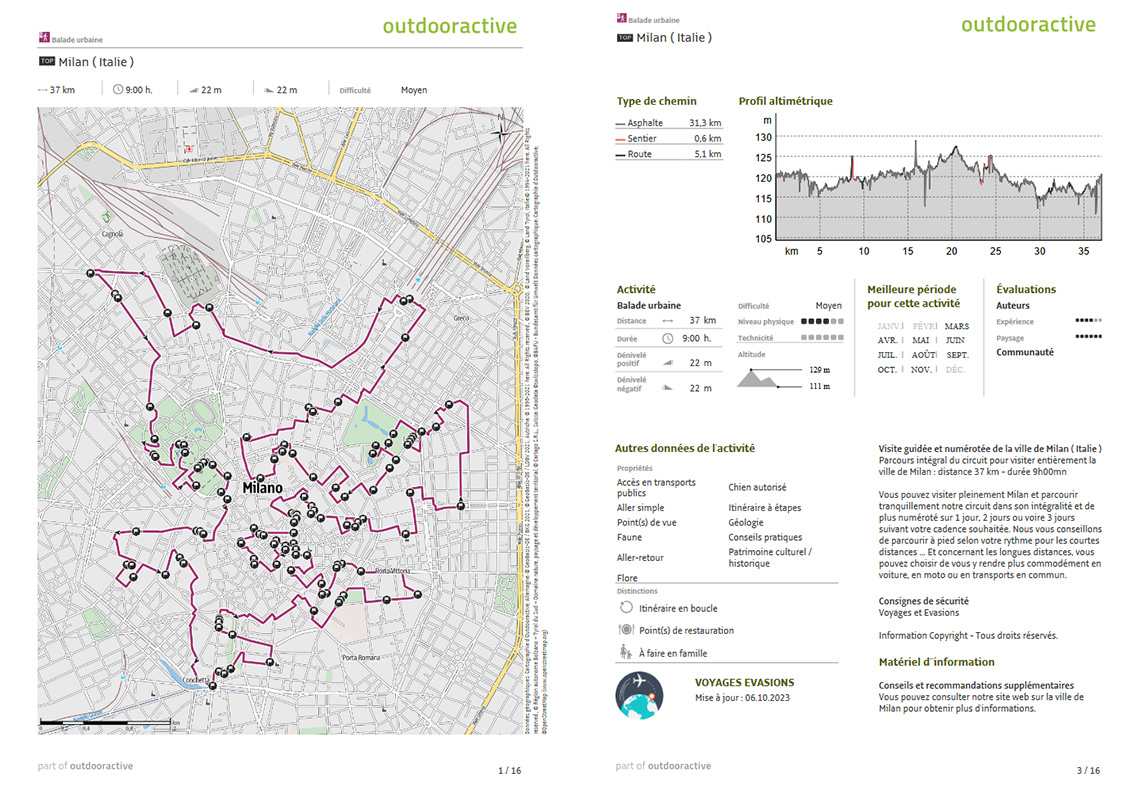Click the red hospital cross marker on map
Viewport: 1140px width, 800px height.
[x=189, y=150]
